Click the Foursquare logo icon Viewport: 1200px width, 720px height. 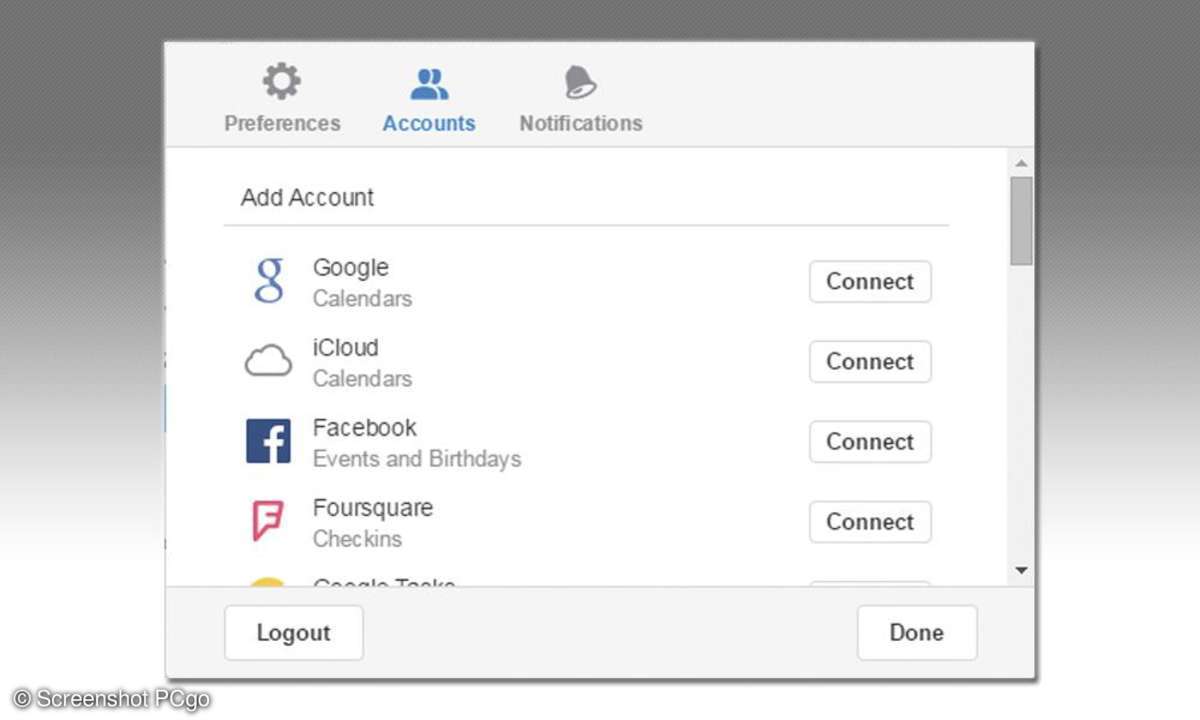click(268, 521)
